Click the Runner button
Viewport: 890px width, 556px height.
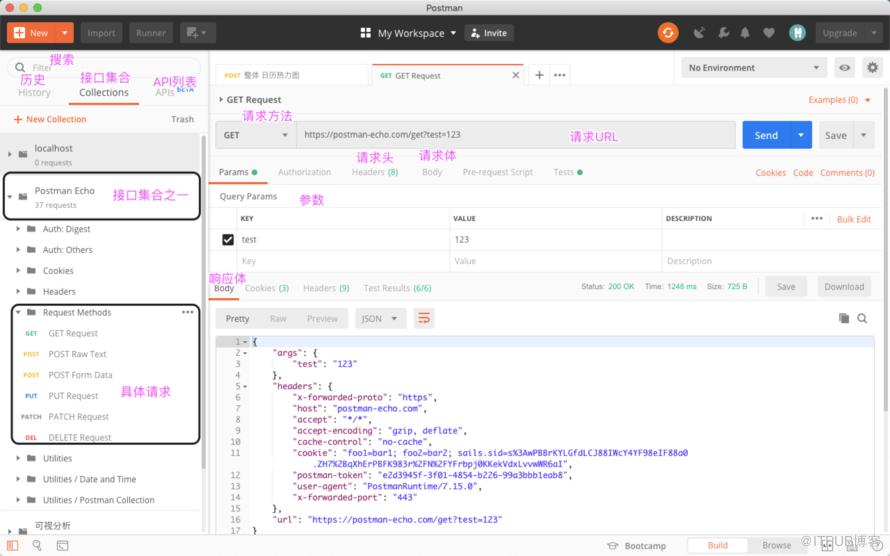click(150, 33)
